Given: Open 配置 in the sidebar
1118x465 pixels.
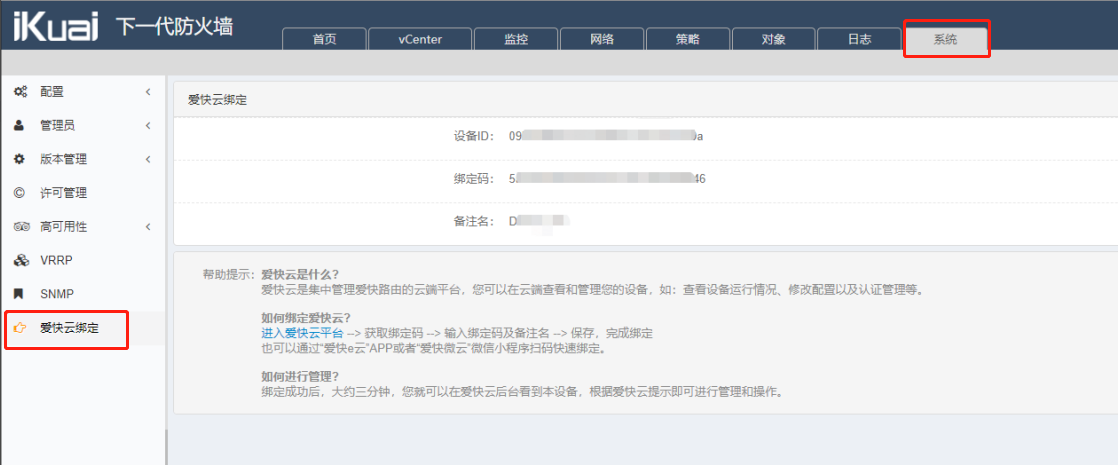Looking at the screenshot, I should 83,91.
